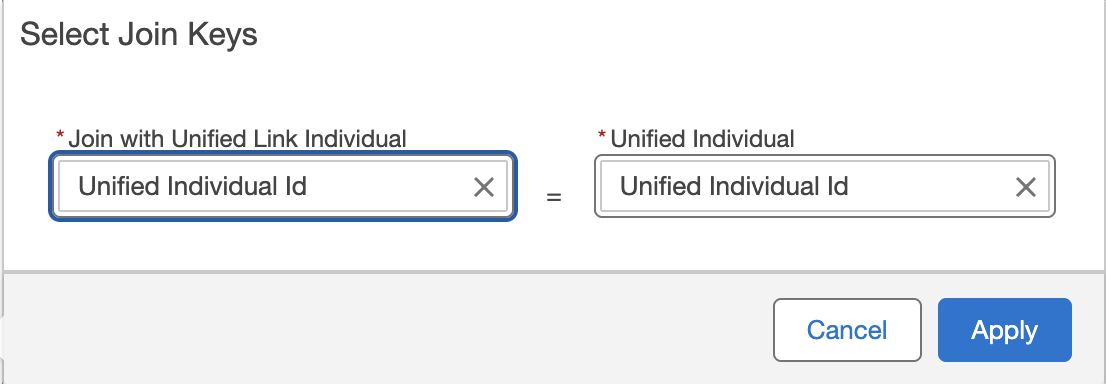Clear the Join with Unified Link Individual field

(484, 187)
